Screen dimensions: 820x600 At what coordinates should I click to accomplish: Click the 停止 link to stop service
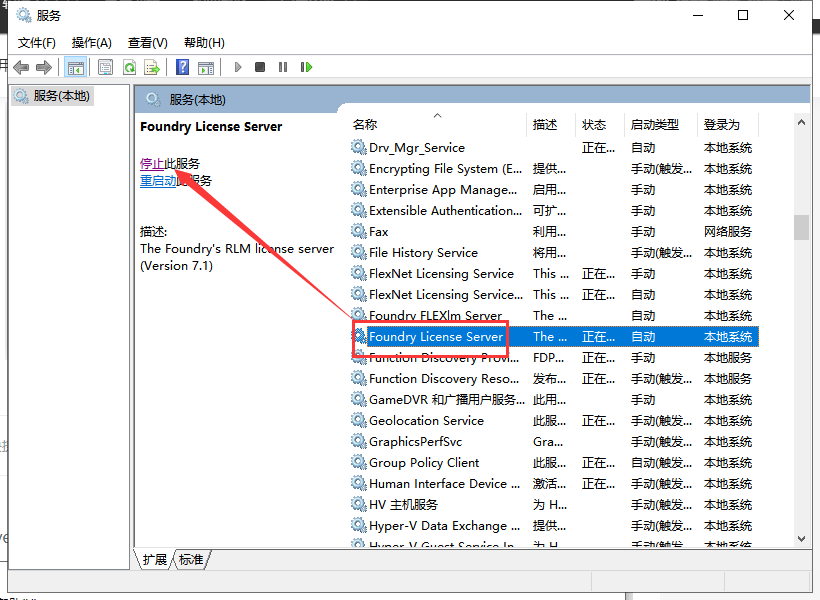coord(152,164)
